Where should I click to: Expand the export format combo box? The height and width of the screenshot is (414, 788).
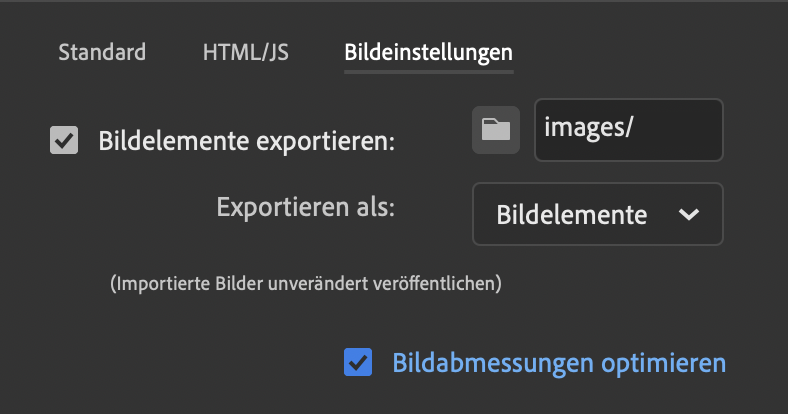[x=597, y=214]
